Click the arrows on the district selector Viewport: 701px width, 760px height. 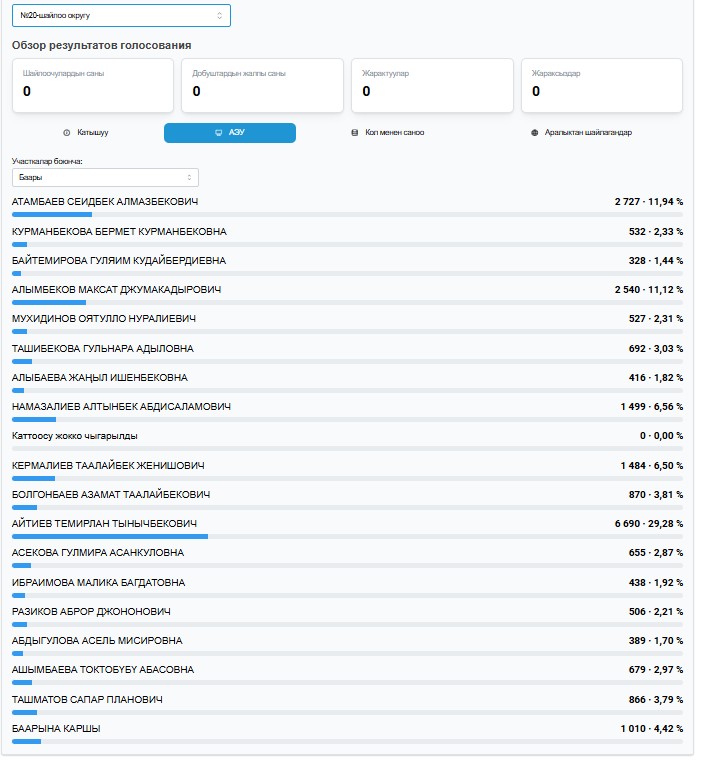pyautogui.click(x=220, y=15)
